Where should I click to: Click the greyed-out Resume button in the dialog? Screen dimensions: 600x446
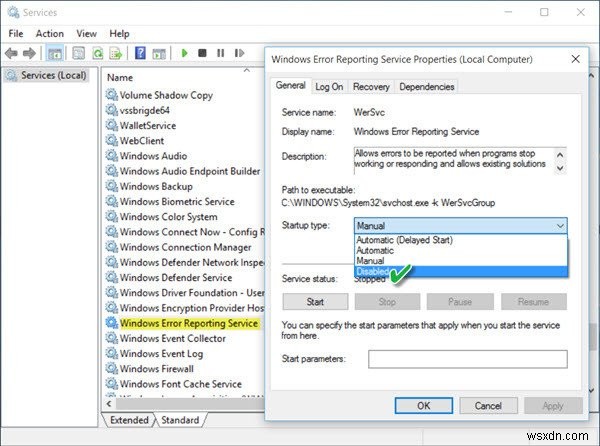(533, 302)
